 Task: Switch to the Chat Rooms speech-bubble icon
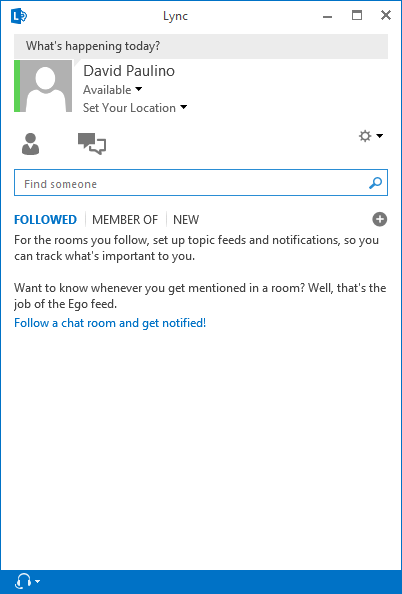click(92, 144)
